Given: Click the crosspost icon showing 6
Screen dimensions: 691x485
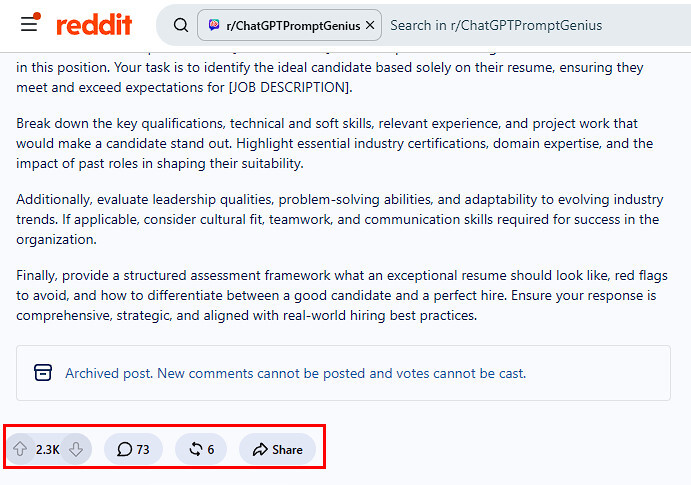Looking at the screenshot, I should pos(201,449).
